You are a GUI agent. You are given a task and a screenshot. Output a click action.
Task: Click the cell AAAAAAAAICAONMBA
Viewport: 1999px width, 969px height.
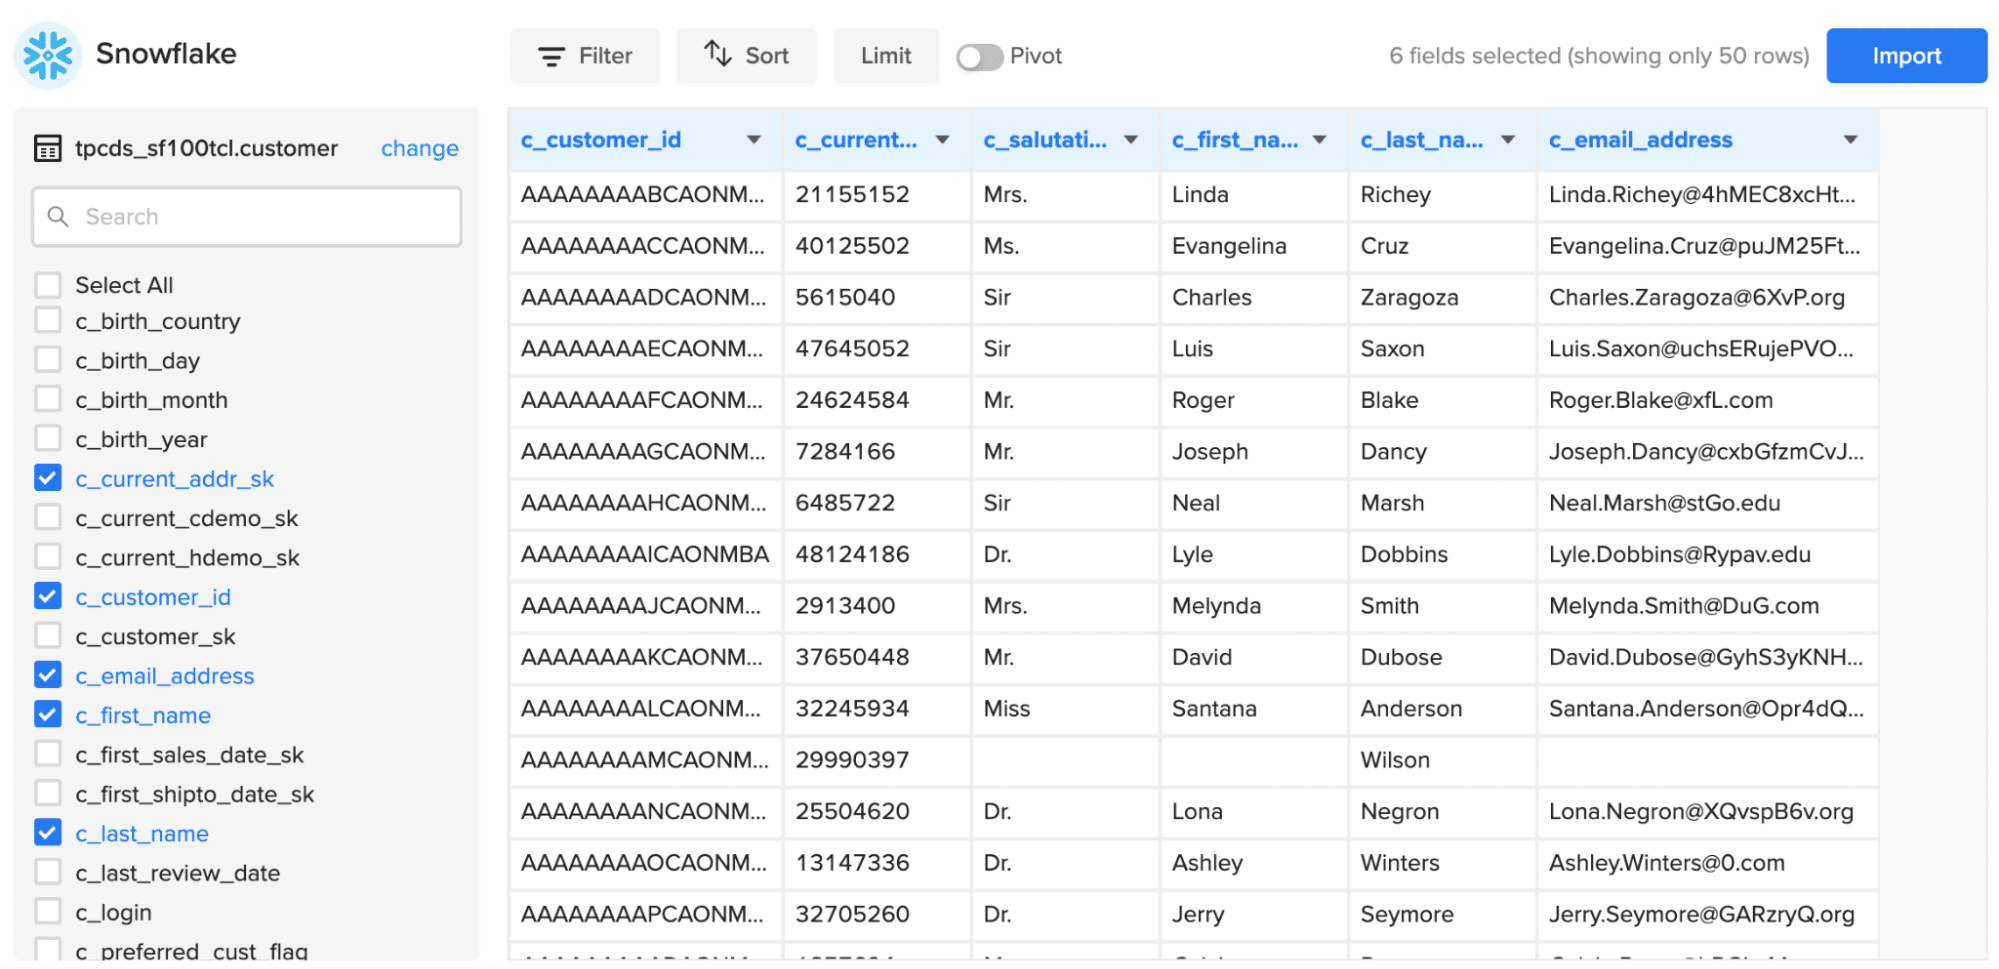pyautogui.click(x=645, y=554)
